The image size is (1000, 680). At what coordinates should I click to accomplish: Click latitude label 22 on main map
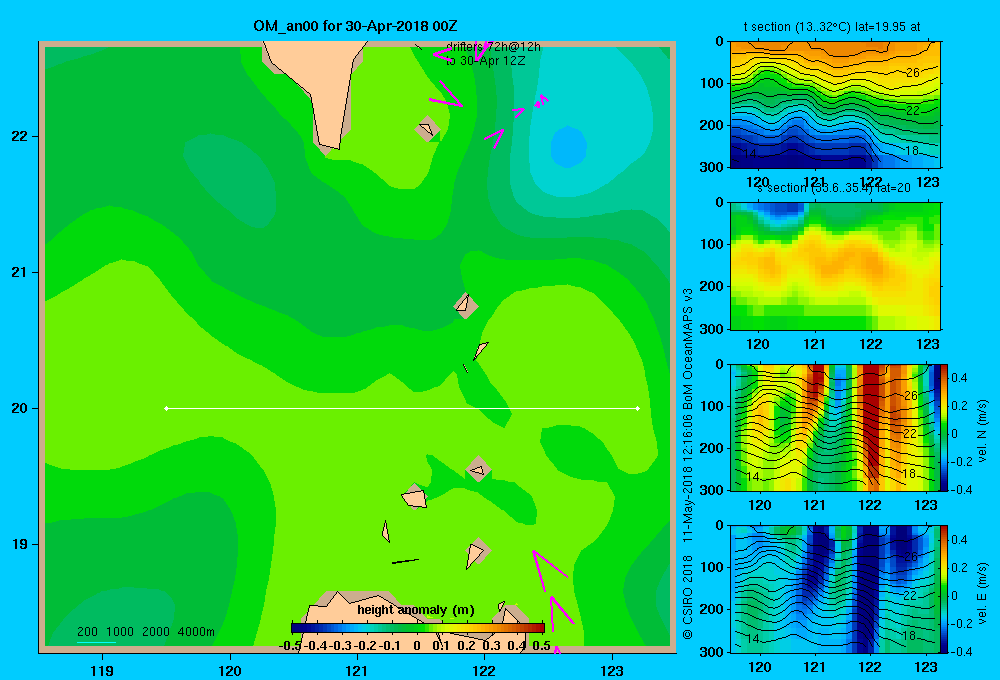pos(20,136)
